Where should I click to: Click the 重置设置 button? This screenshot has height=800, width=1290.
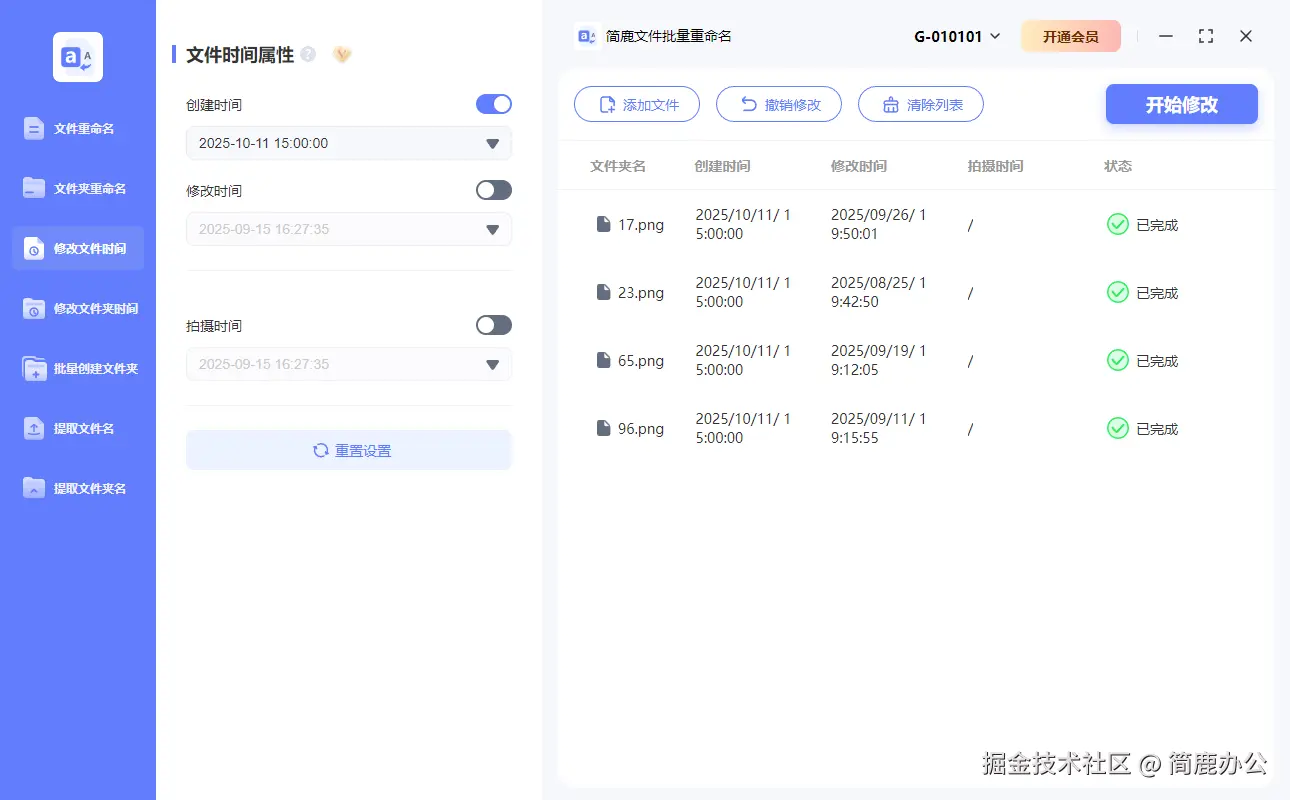coord(349,450)
